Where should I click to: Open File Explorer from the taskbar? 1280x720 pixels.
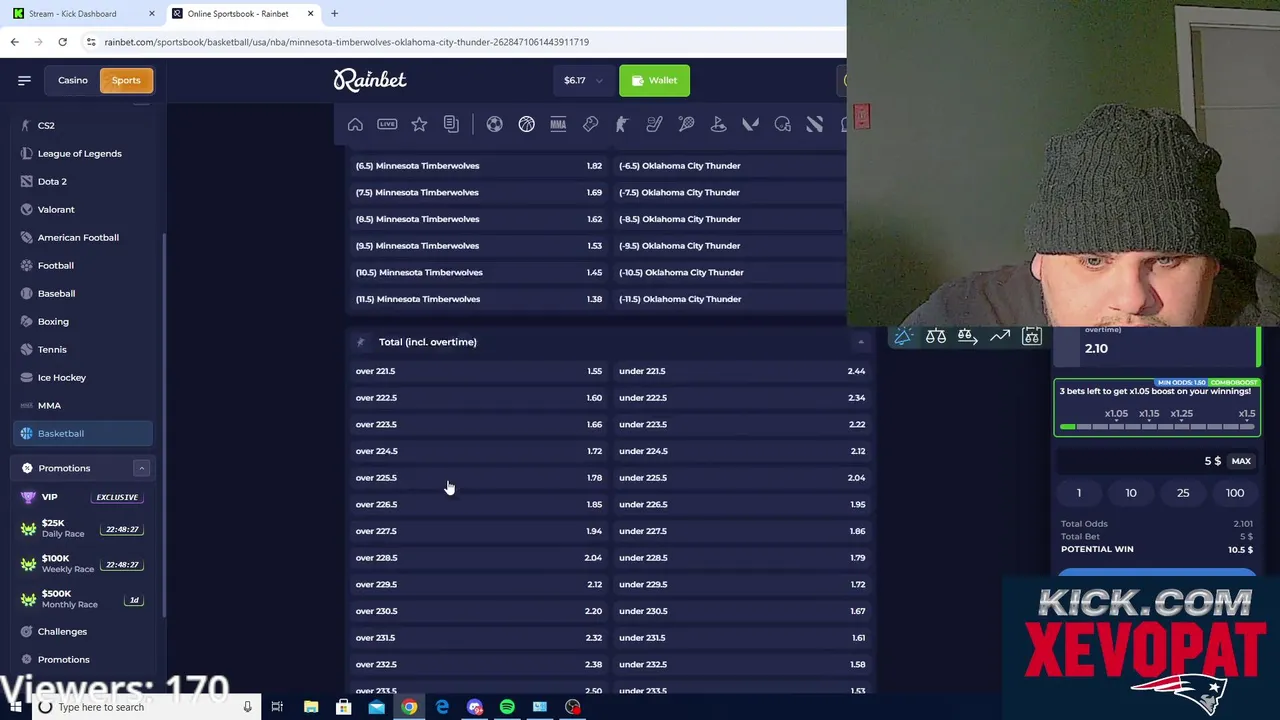tap(311, 707)
